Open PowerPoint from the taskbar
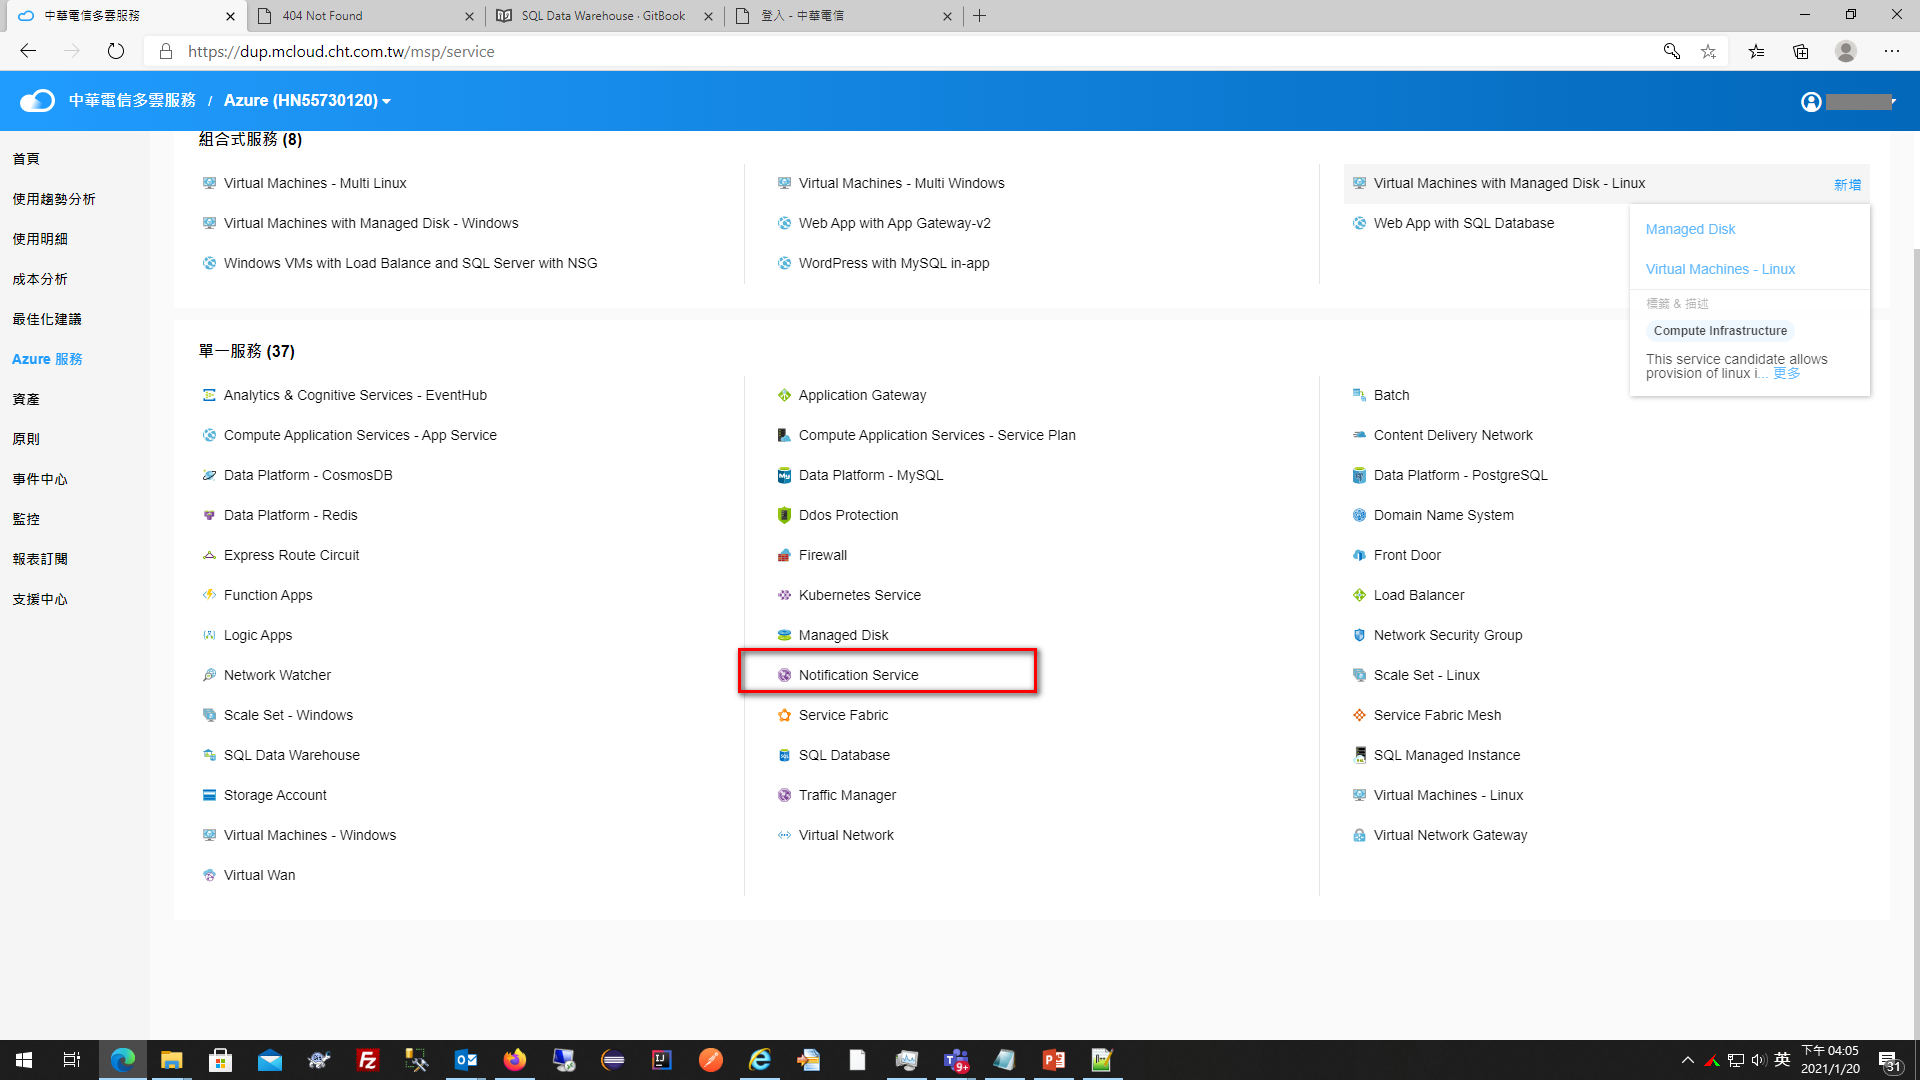Image resolution: width=1920 pixels, height=1080 pixels. point(1053,1060)
